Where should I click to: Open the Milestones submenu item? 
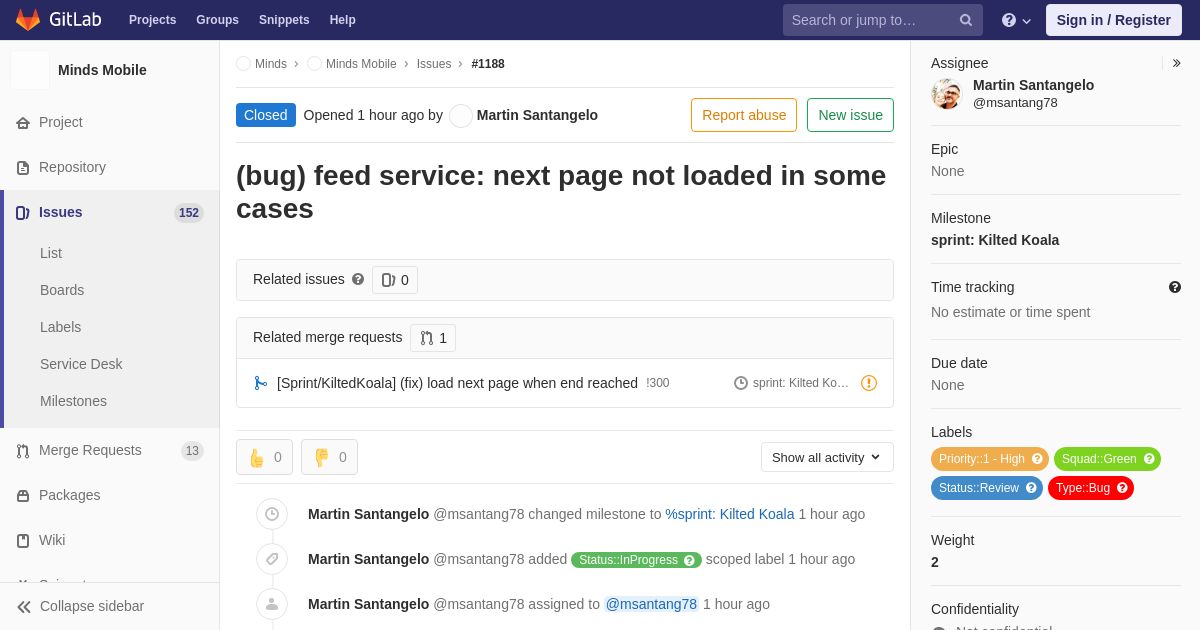coord(73,401)
